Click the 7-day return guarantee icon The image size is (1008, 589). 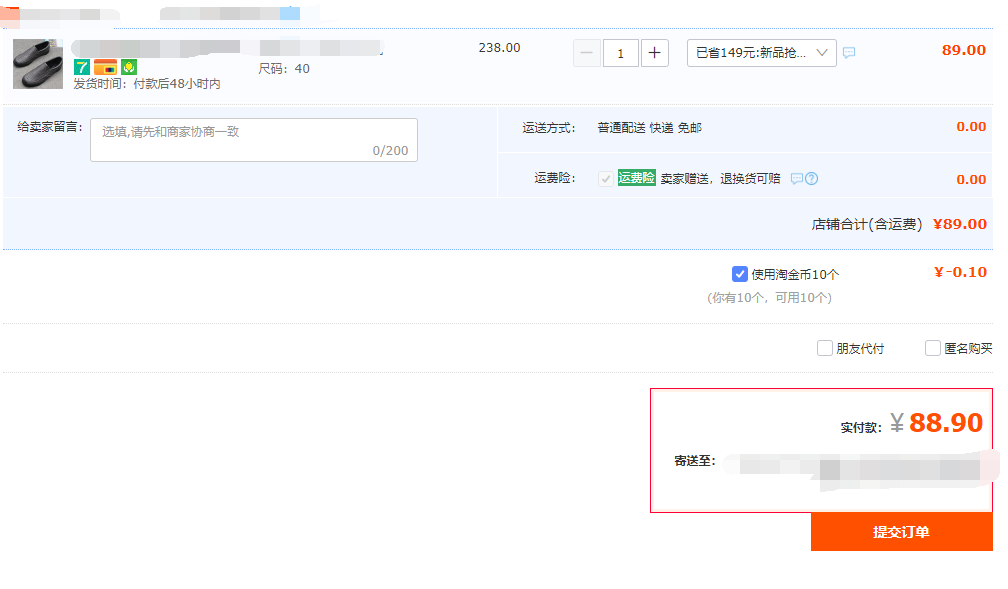coord(83,67)
